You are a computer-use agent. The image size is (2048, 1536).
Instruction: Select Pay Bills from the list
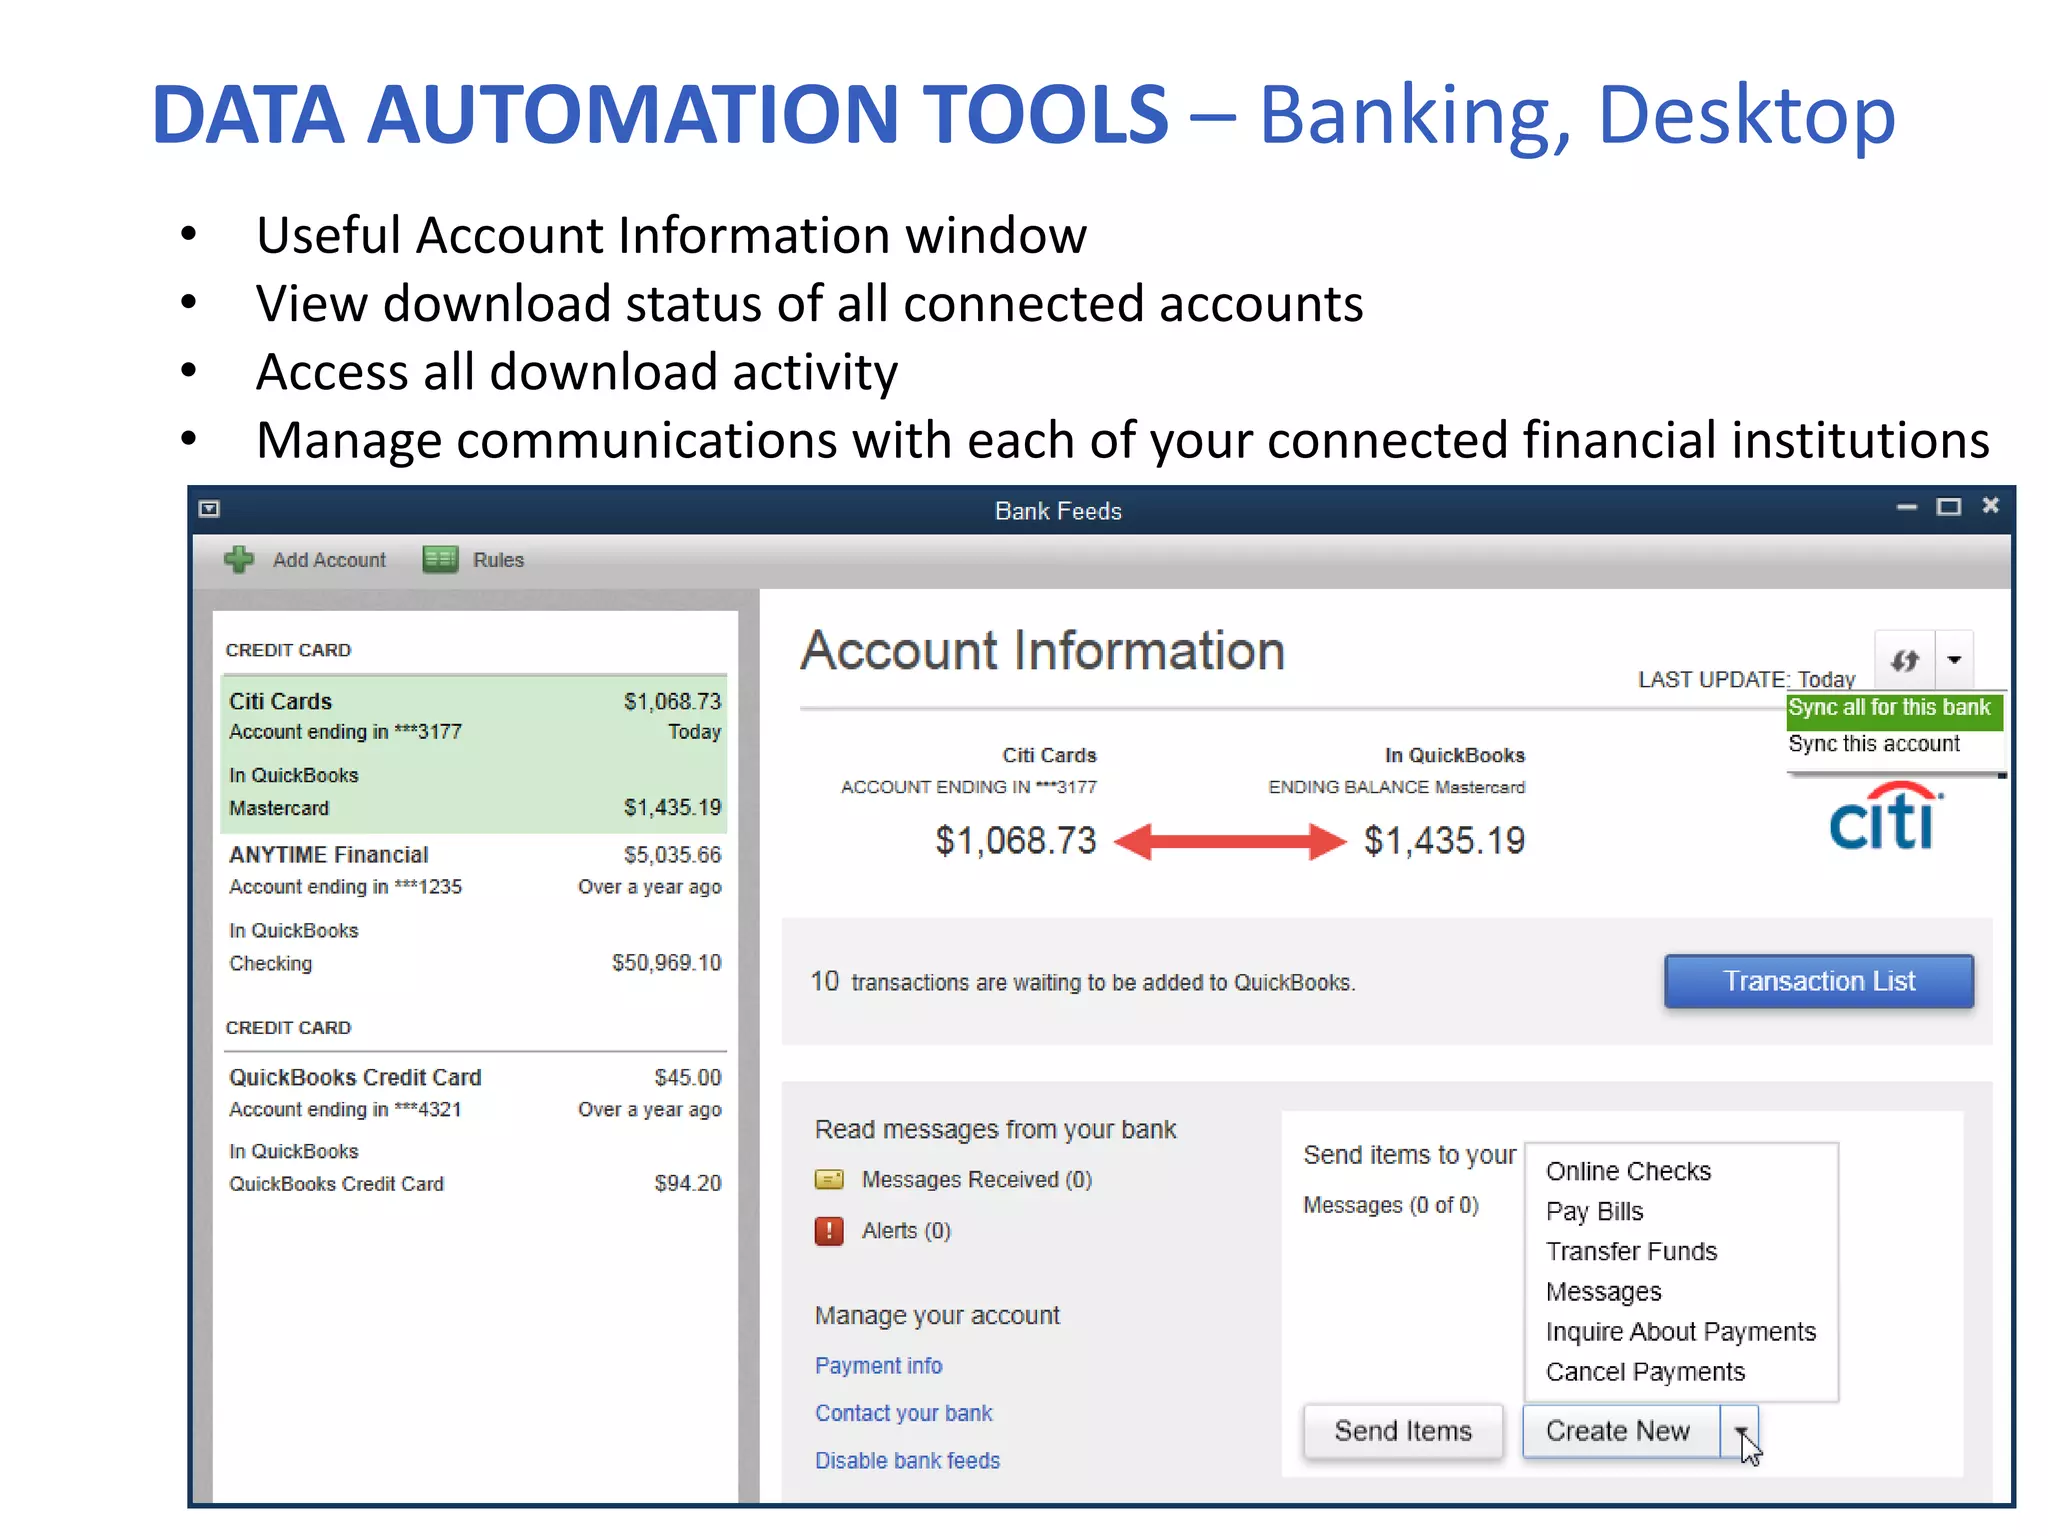click(x=1594, y=1212)
